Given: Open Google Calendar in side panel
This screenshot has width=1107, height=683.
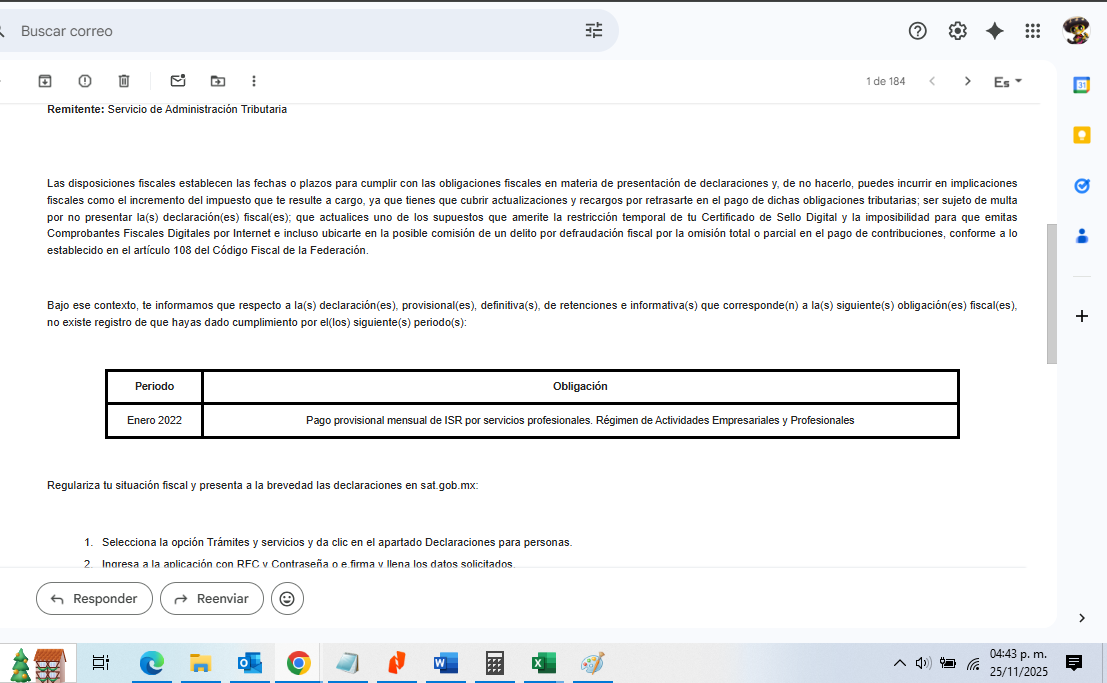Looking at the screenshot, I should point(1081,85).
